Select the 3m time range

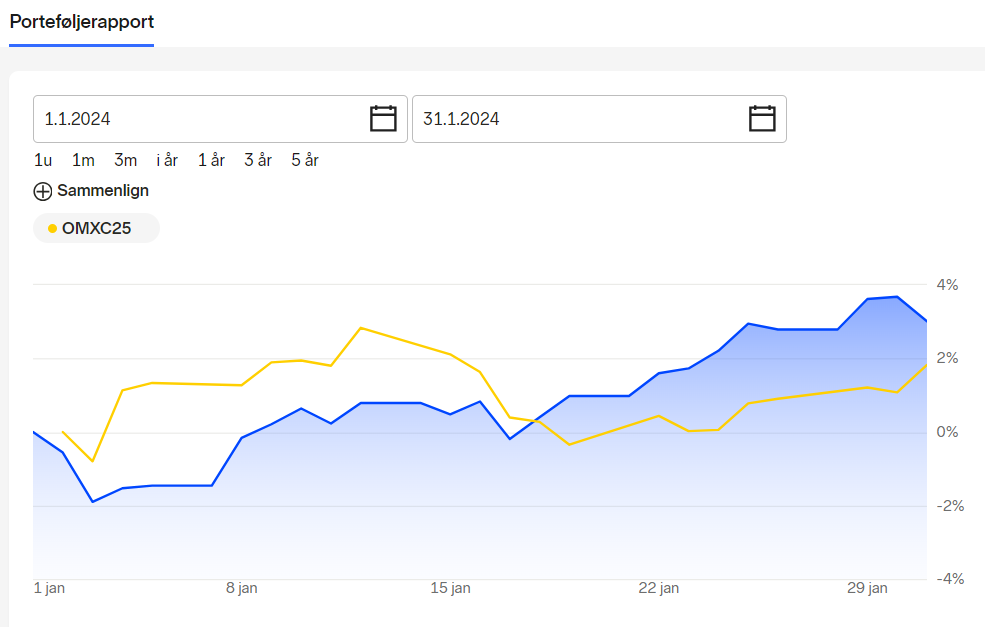tap(126, 160)
